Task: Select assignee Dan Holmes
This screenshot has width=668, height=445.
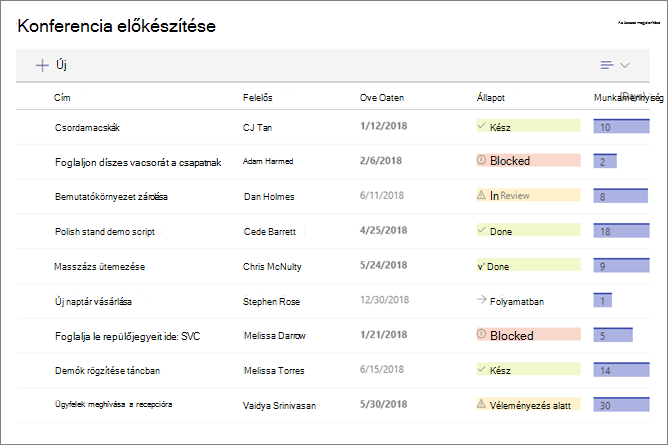Action: (269, 197)
